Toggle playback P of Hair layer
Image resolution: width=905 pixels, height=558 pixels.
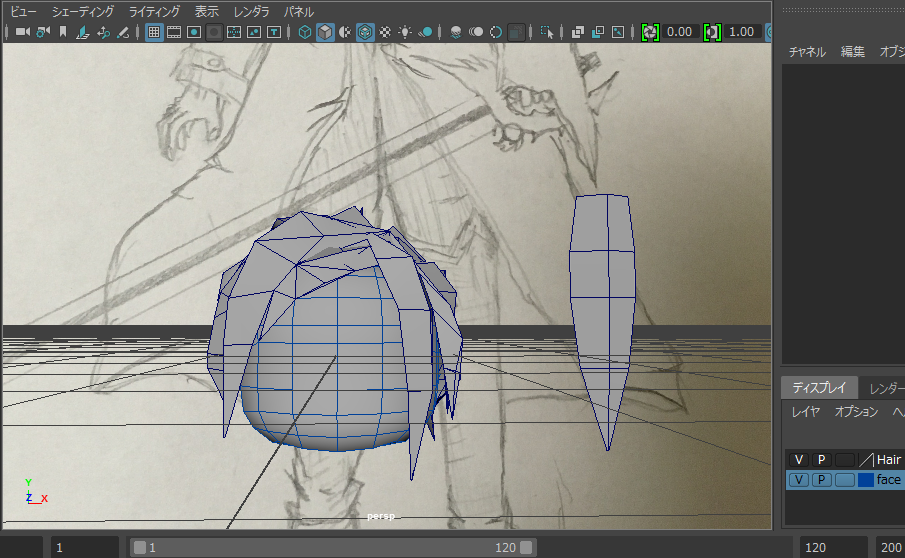pos(821,460)
